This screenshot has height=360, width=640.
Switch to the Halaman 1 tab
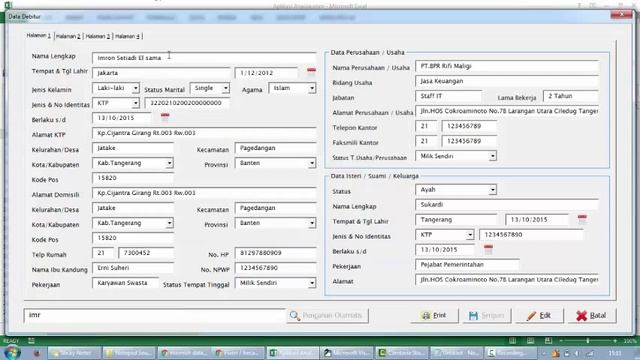[x=39, y=36]
